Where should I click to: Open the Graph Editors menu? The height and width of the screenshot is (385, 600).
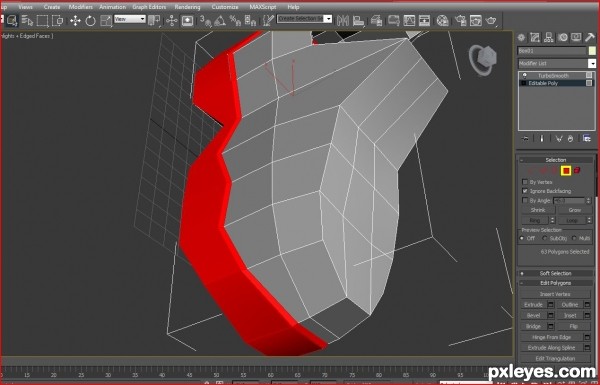click(x=149, y=7)
